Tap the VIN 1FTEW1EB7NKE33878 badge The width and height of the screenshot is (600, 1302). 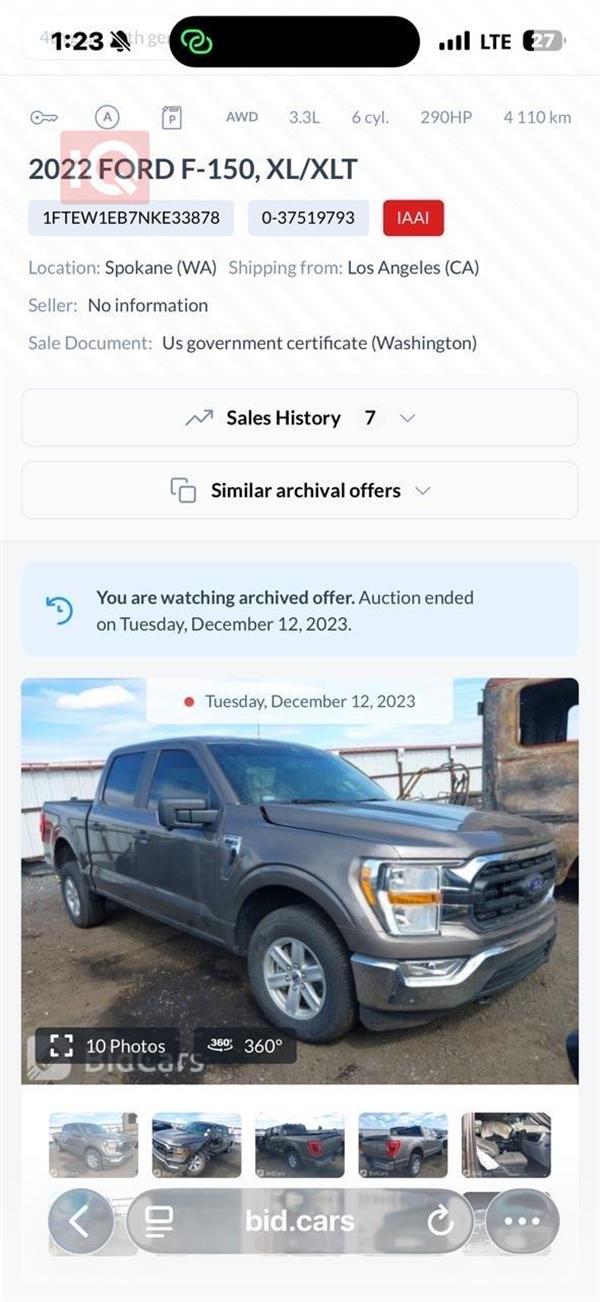coord(131,217)
